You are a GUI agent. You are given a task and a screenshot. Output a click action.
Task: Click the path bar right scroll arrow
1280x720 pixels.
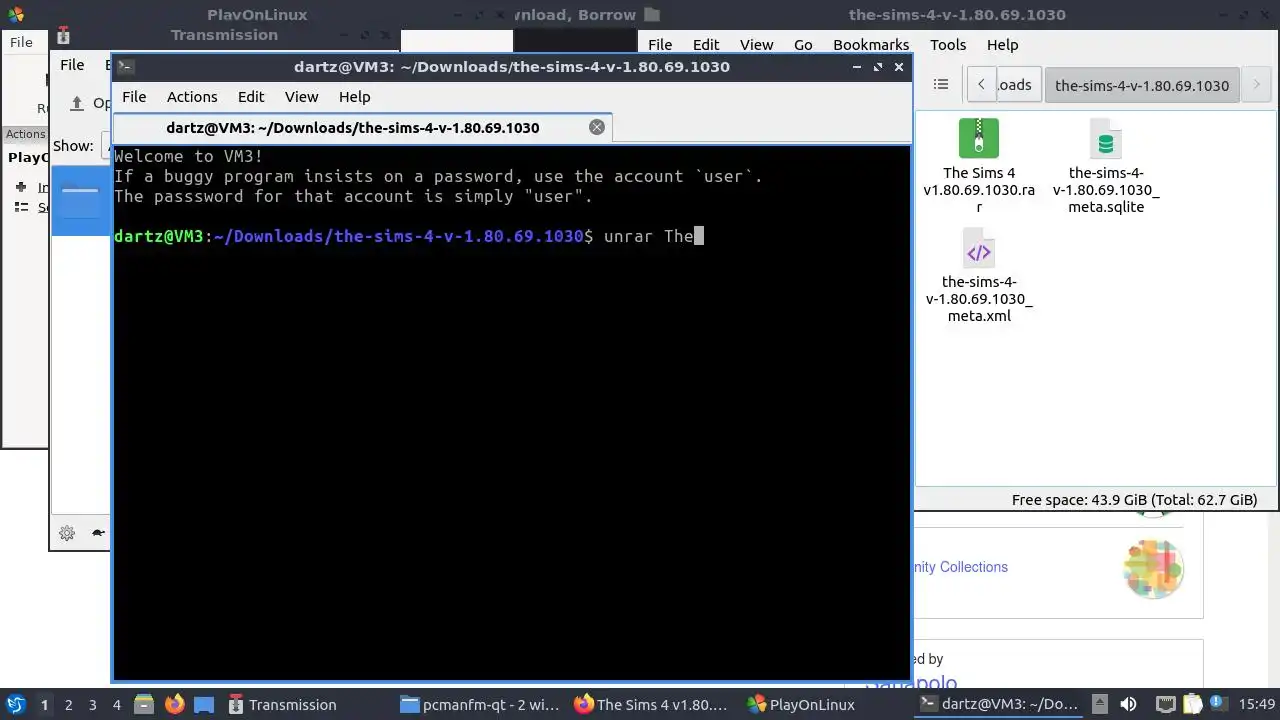point(1256,85)
